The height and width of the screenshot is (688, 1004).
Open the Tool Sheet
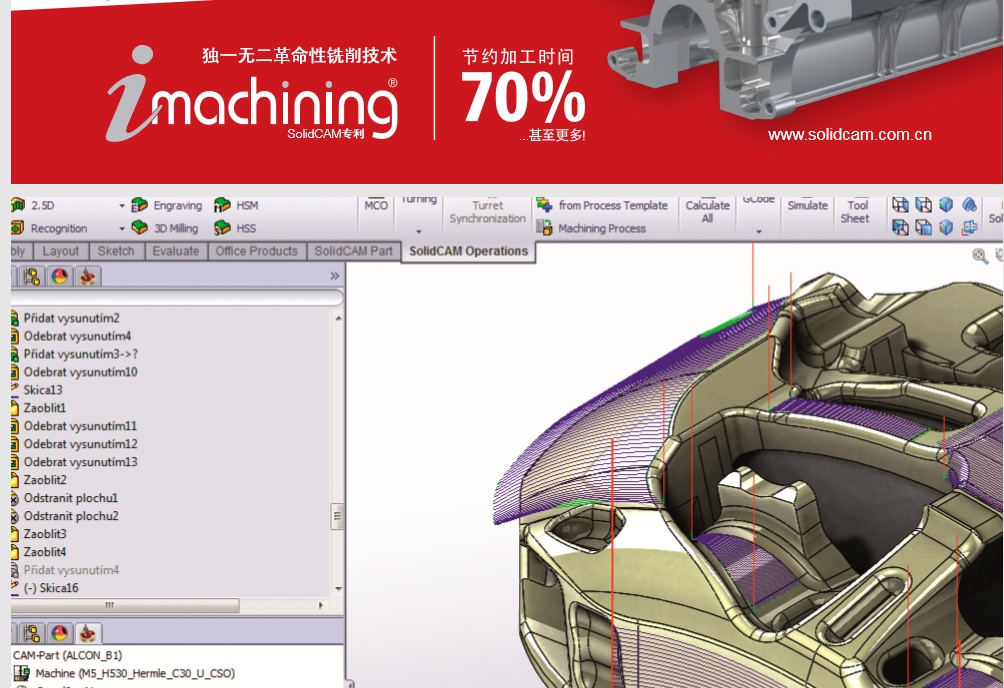(855, 212)
